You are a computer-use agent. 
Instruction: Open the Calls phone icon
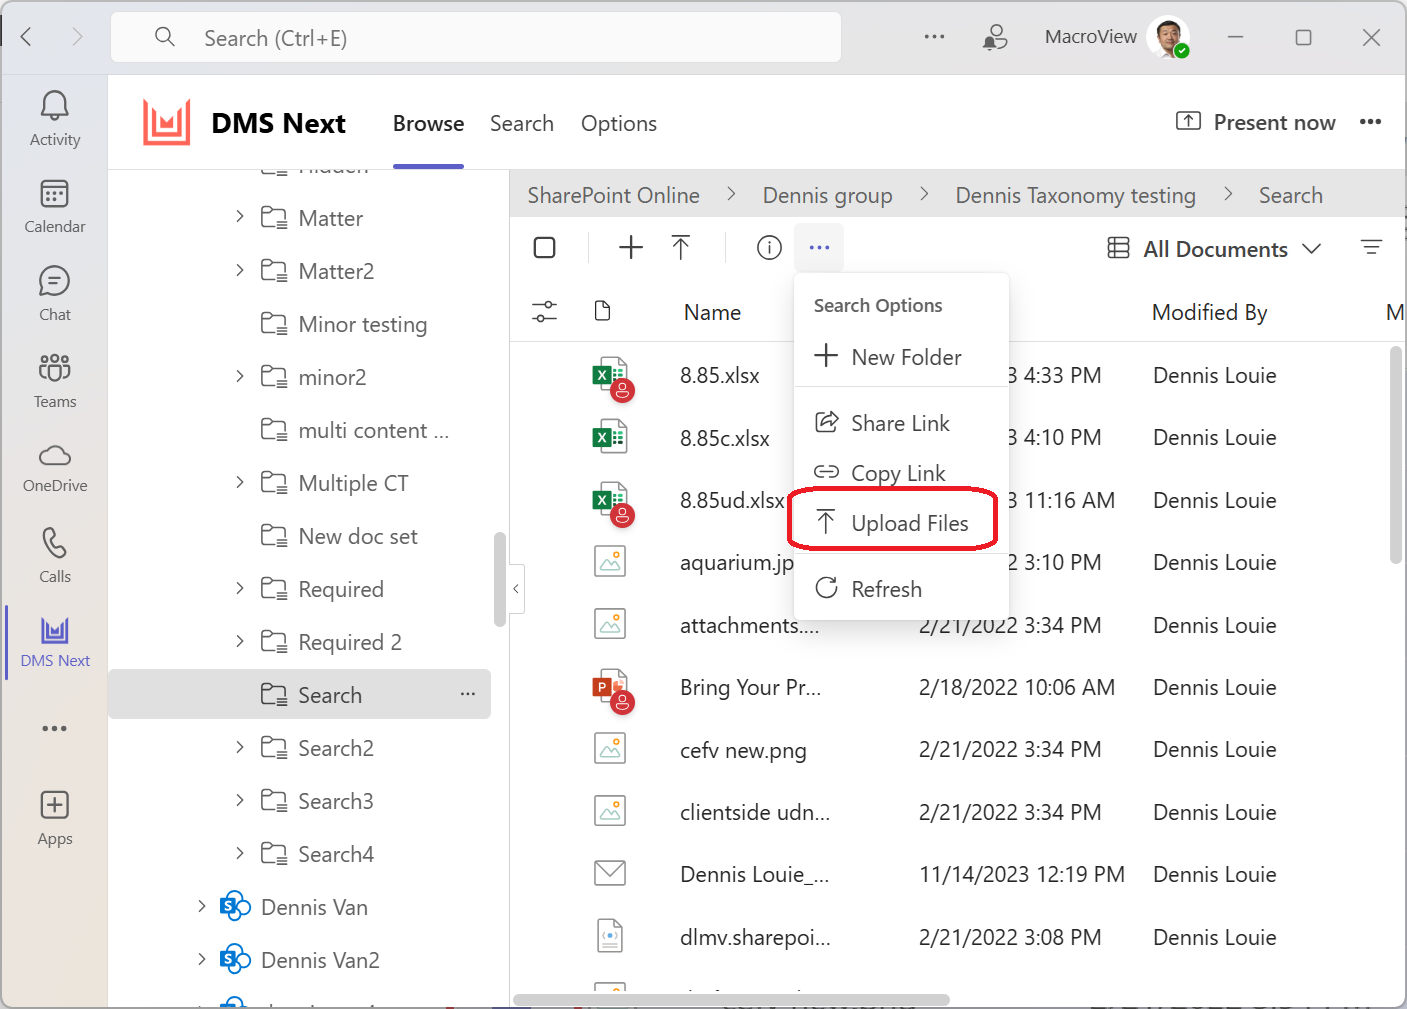(55, 543)
